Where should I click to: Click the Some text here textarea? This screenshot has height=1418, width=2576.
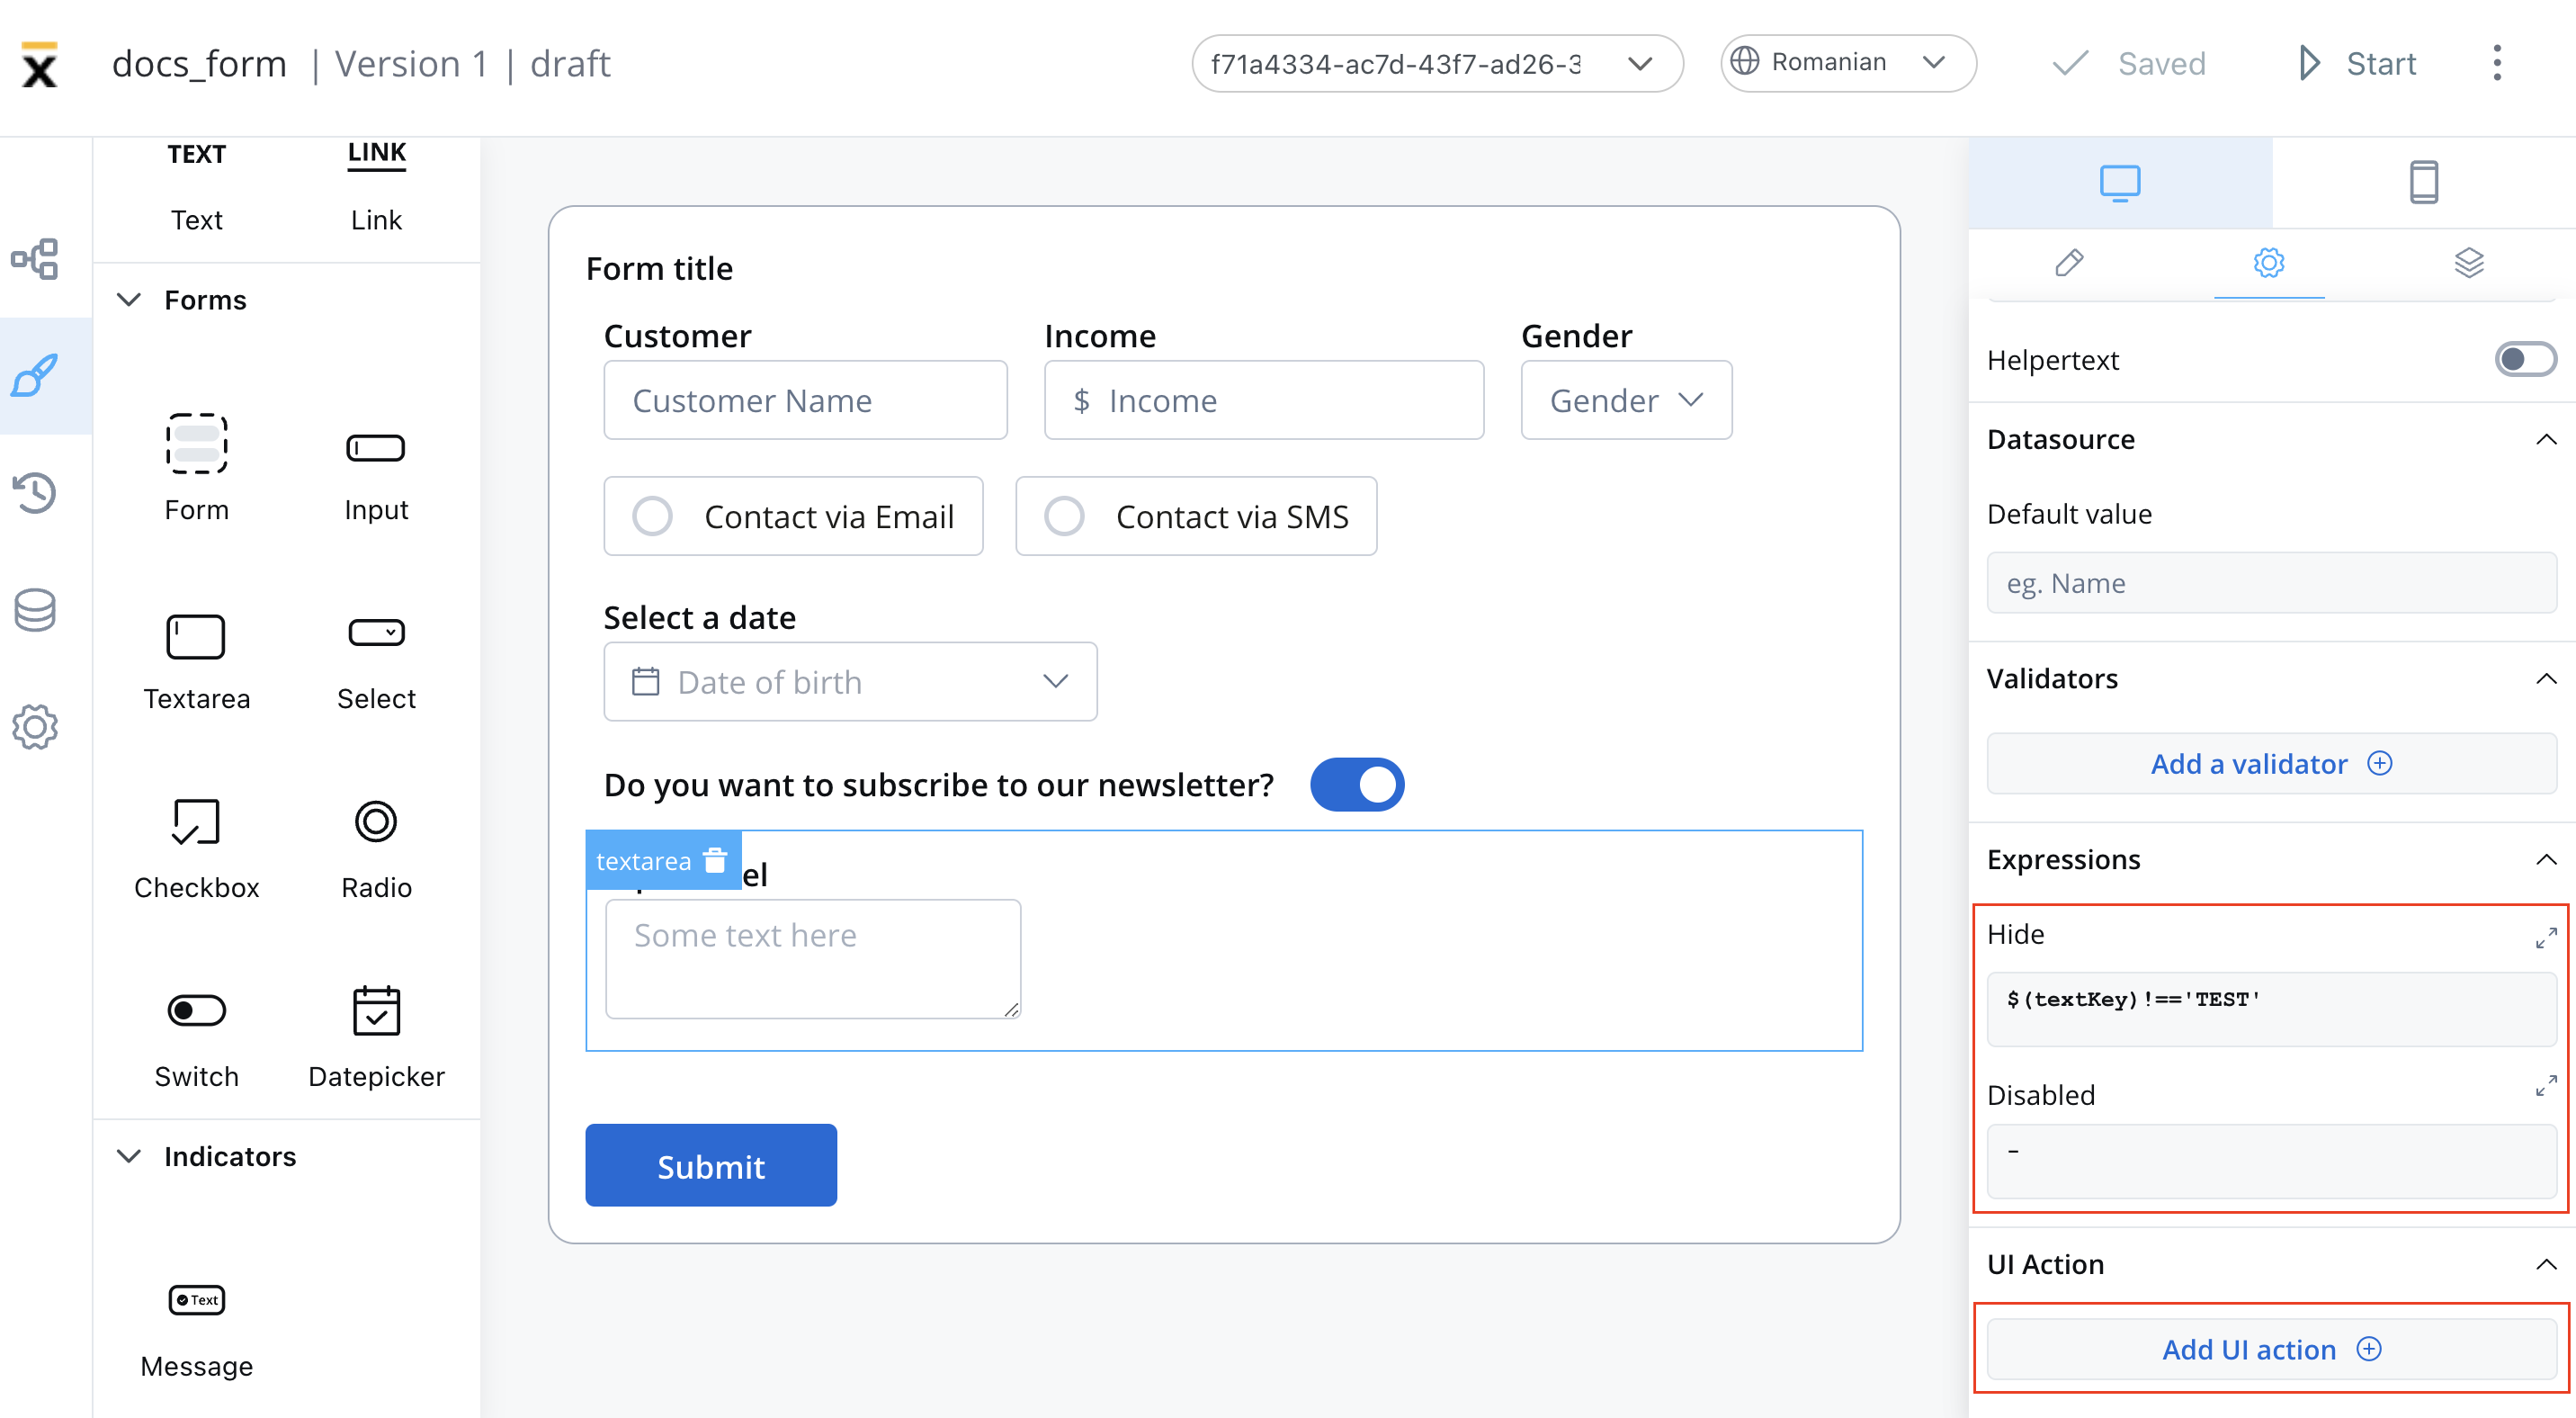click(813, 959)
